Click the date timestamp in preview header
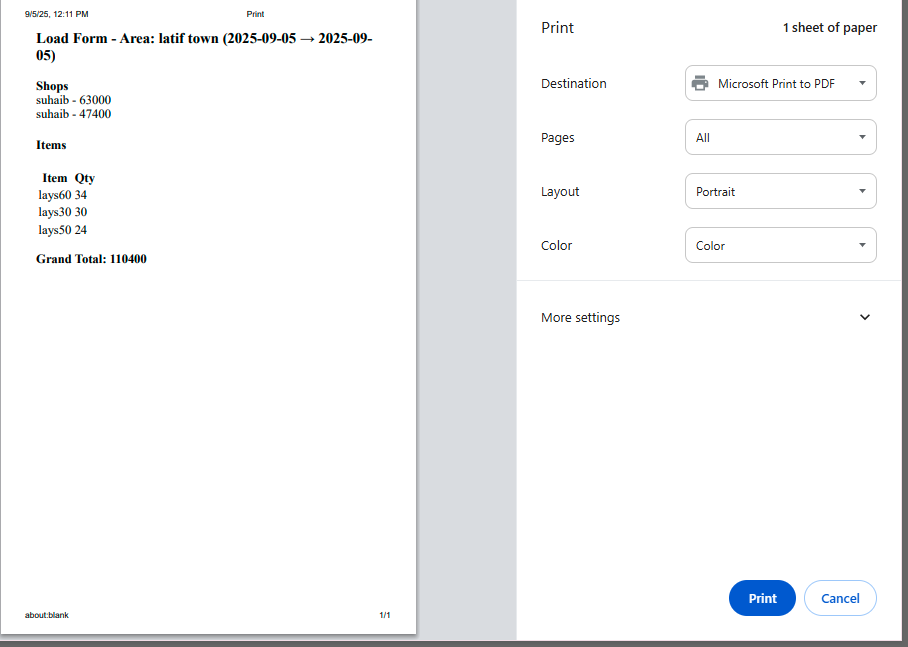Image resolution: width=908 pixels, height=647 pixels. point(56,15)
